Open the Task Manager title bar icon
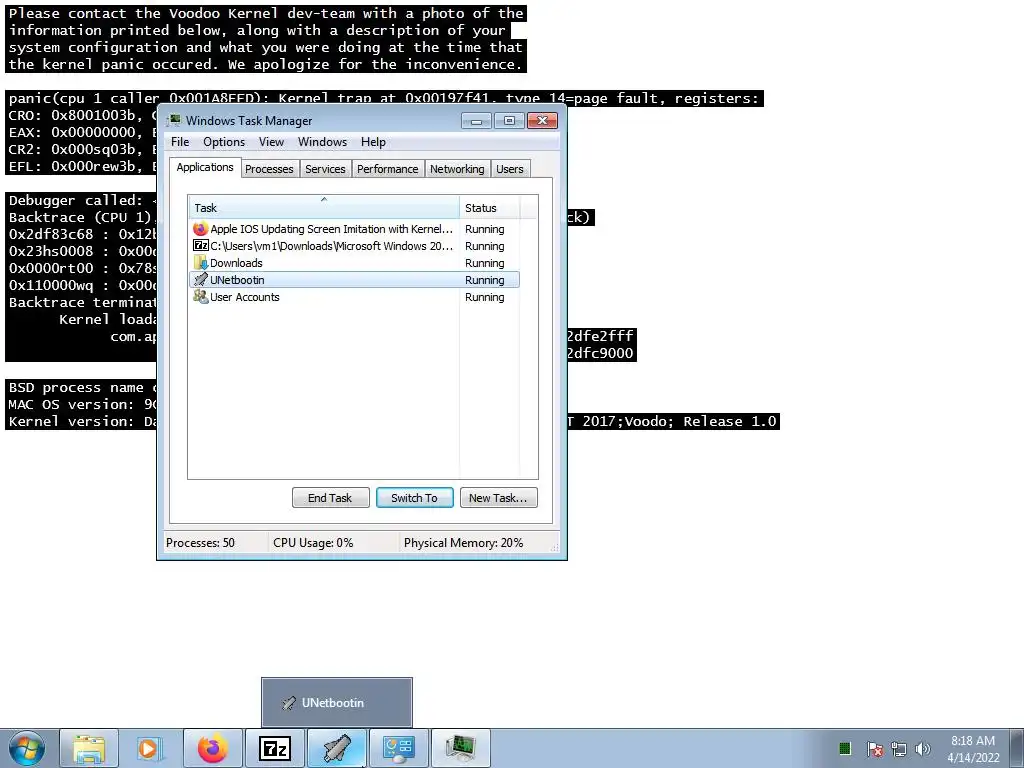This screenshot has width=1024, height=768. coord(174,120)
